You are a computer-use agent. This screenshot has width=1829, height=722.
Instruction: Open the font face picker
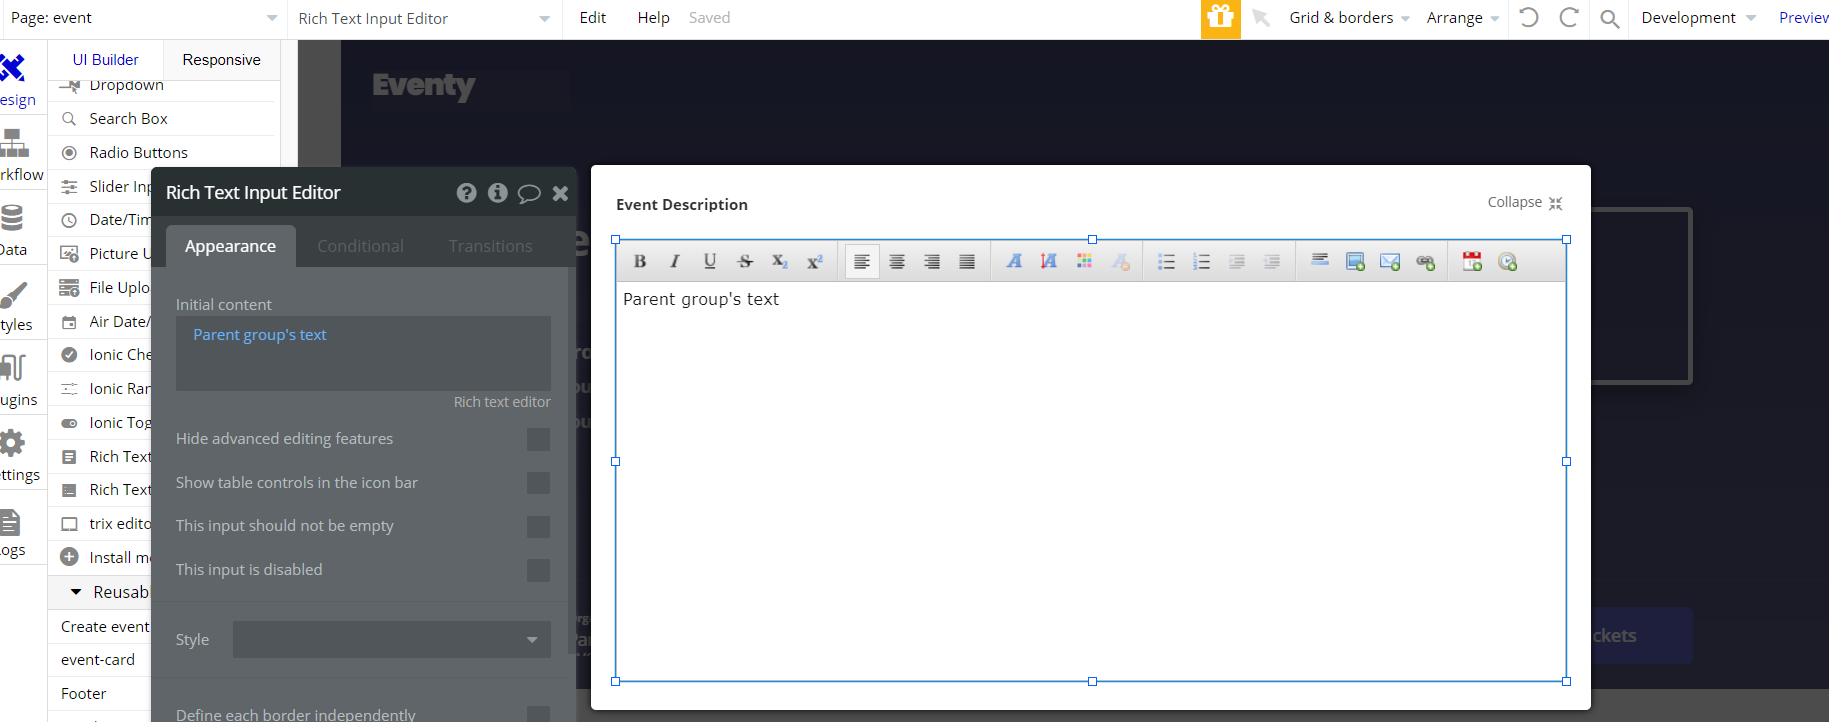click(x=1014, y=262)
